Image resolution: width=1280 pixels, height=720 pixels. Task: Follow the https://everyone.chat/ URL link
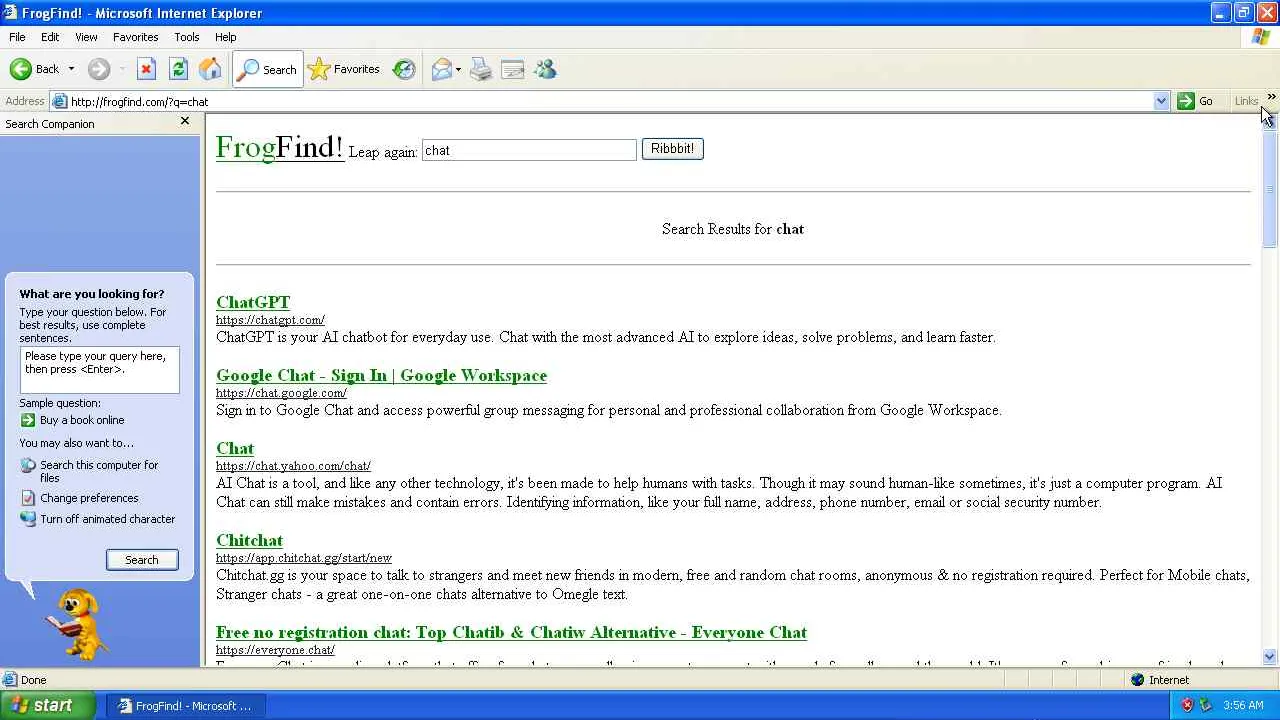275,650
